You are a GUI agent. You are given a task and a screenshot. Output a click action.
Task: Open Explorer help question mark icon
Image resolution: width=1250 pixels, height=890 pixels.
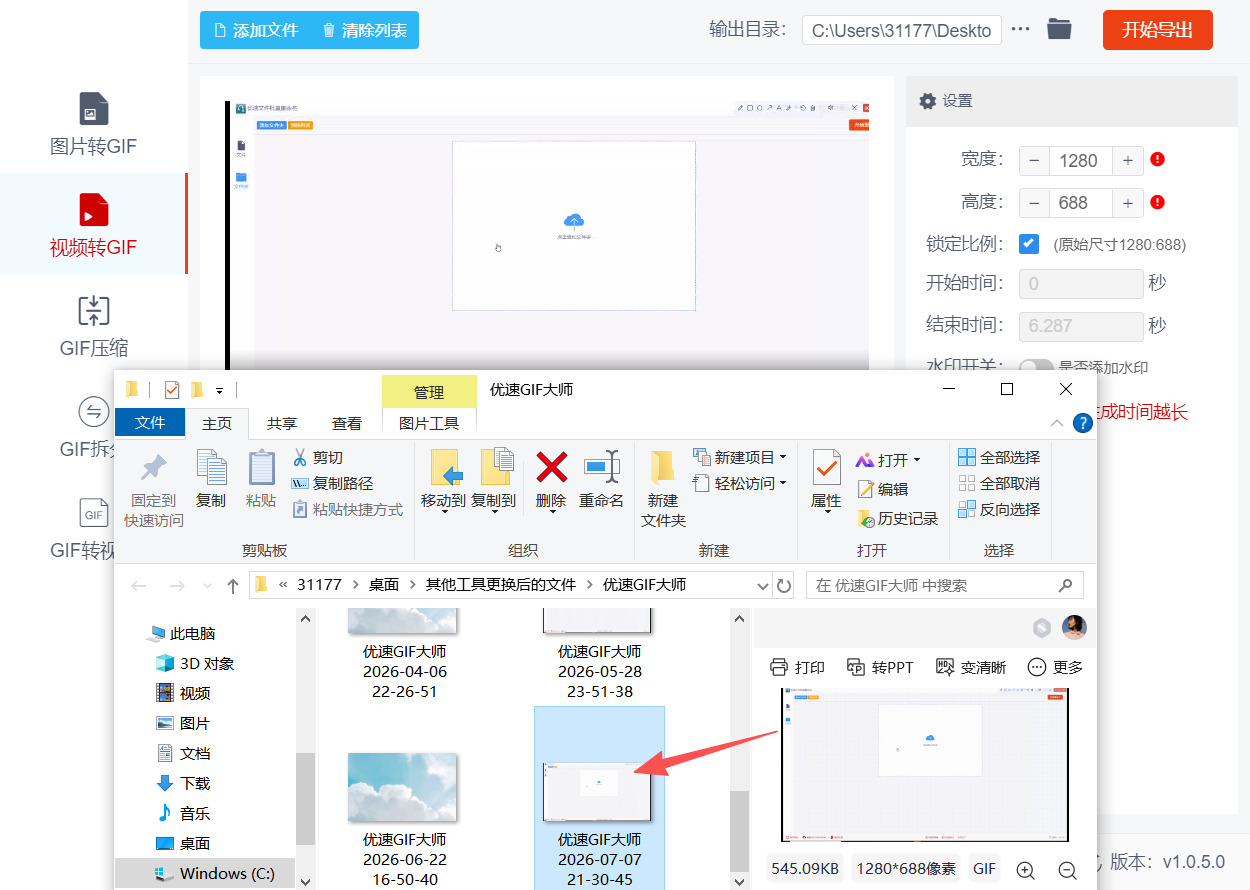(1082, 423)
